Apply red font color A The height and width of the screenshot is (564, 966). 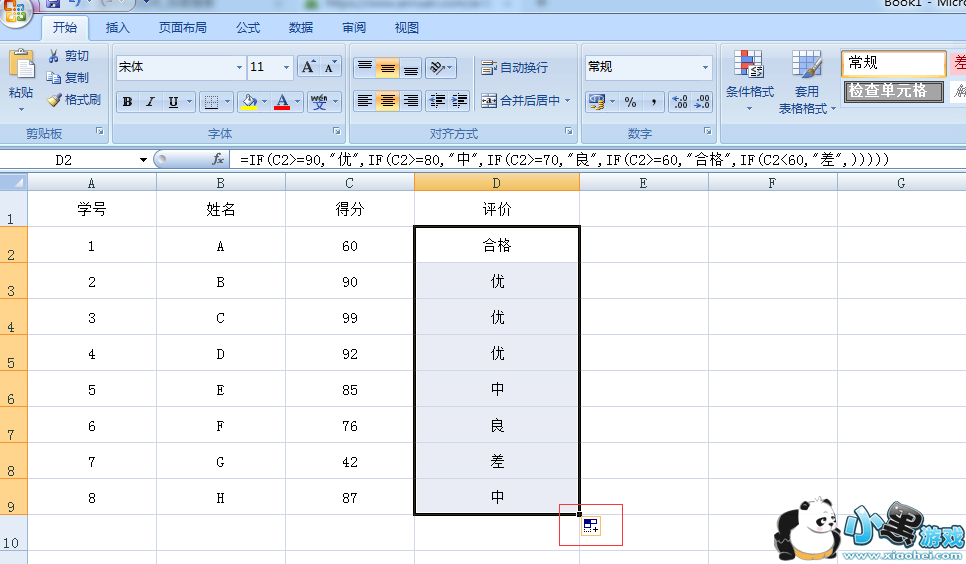click(x=282, y=102)
